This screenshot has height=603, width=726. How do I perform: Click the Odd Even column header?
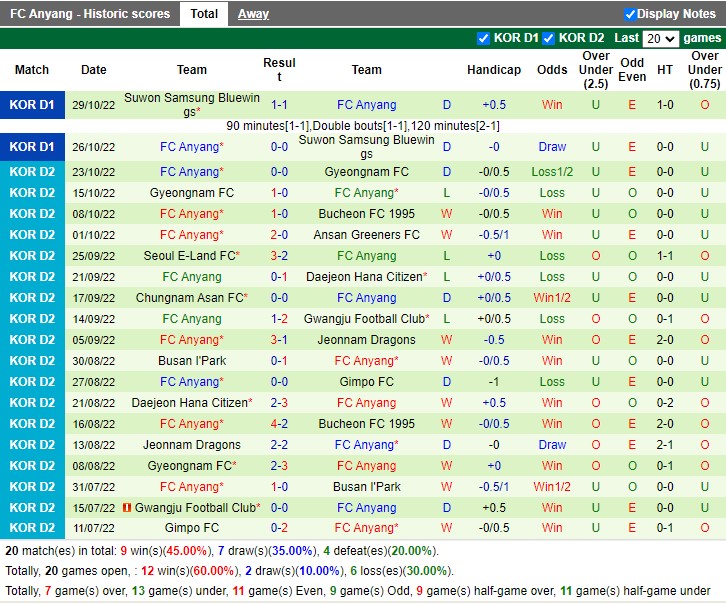[x=632, y=70]
